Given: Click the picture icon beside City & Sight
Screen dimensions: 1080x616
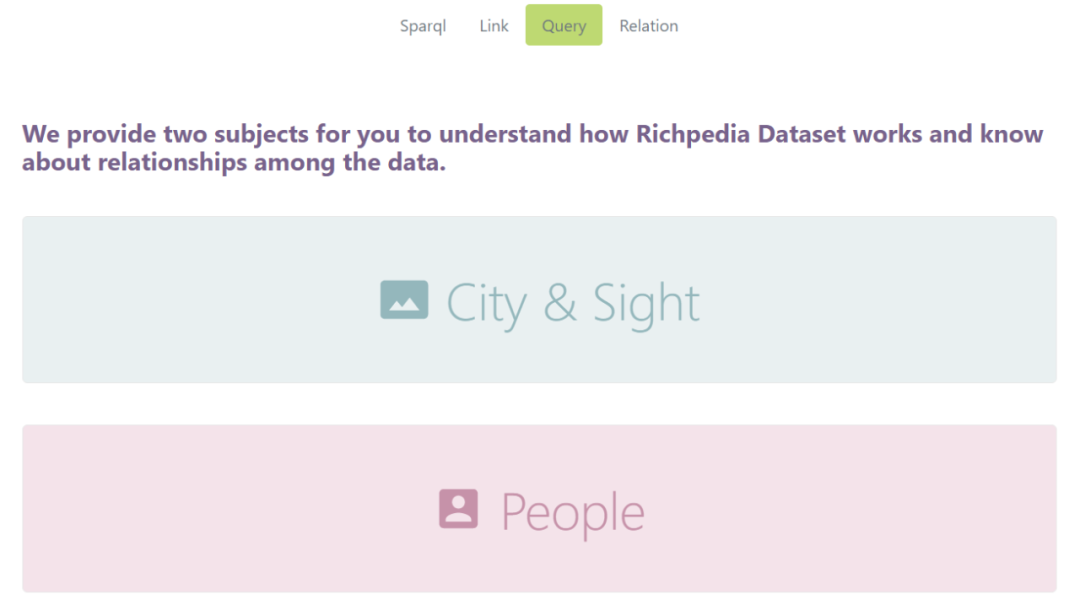Looking at the screenshot, I should pos(404,300).
